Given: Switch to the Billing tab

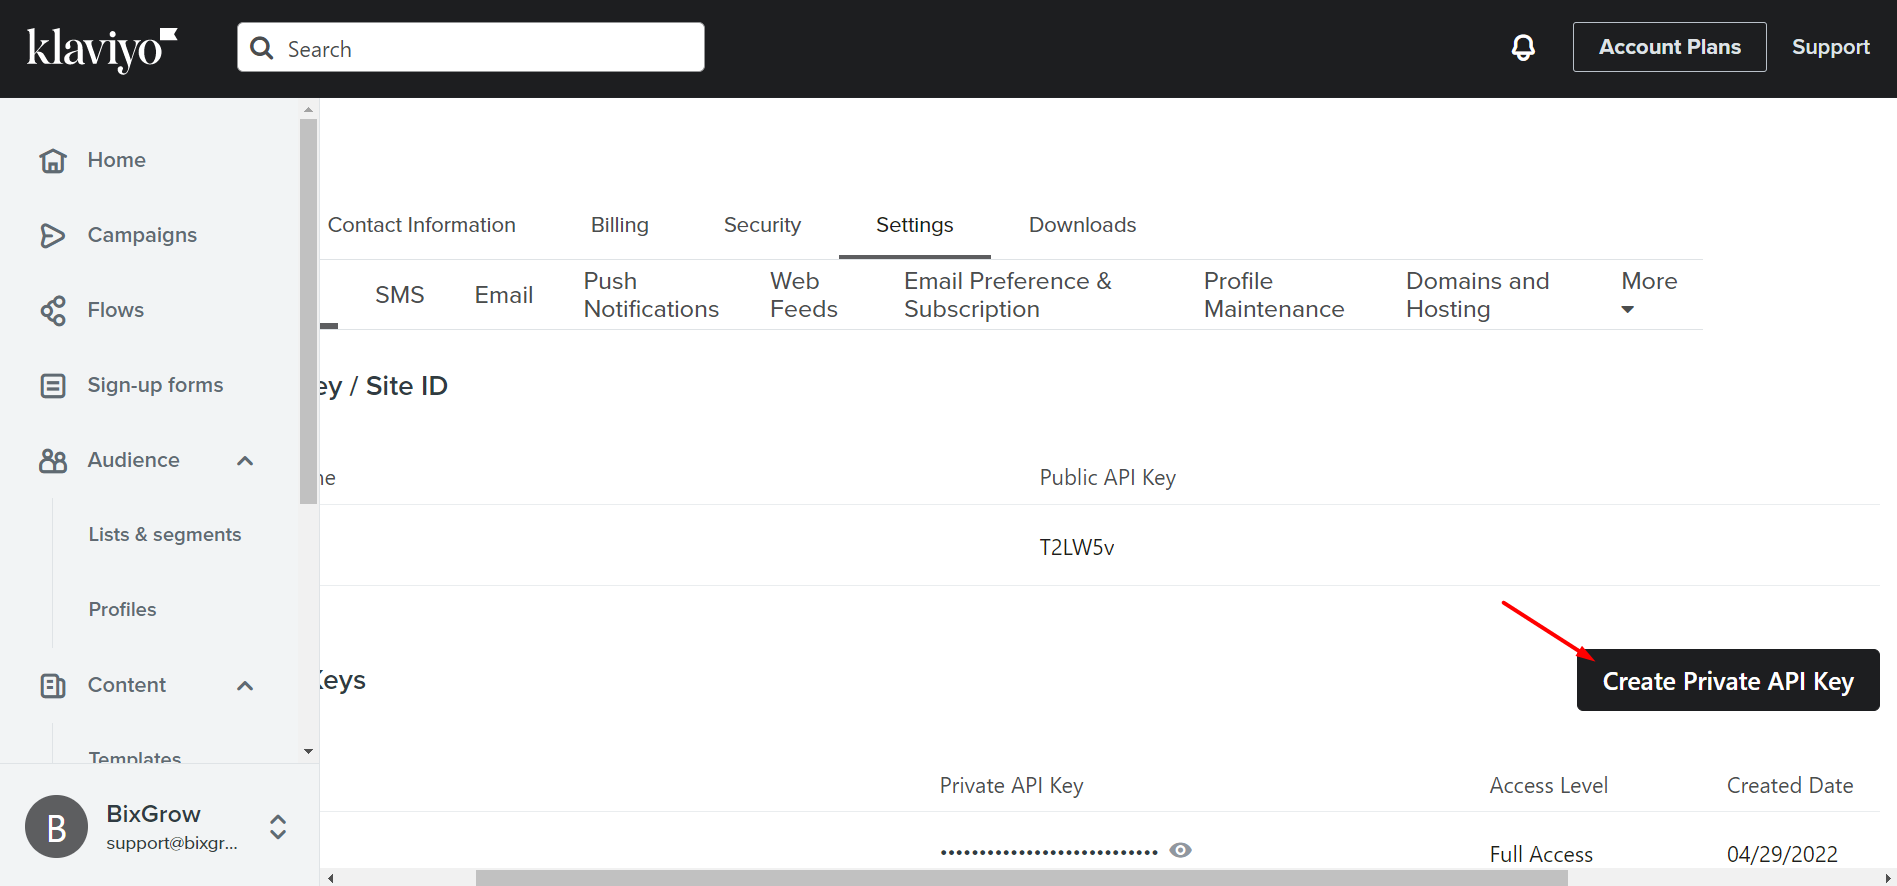Looking at the screenshot, I should (x=619, y=225).
